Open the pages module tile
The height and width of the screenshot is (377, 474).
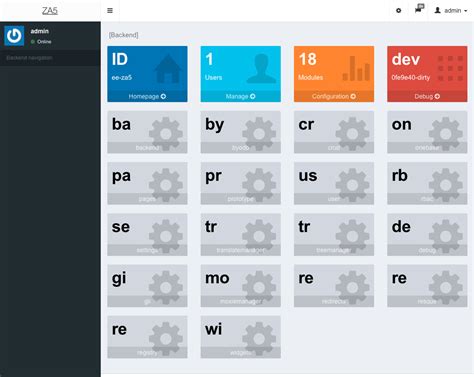(147, 183)
